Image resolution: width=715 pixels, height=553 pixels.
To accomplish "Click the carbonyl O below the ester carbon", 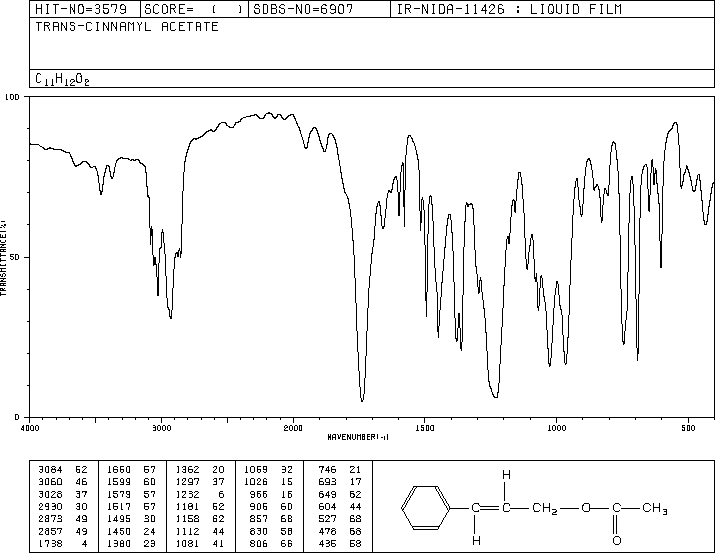I will 617,540.
